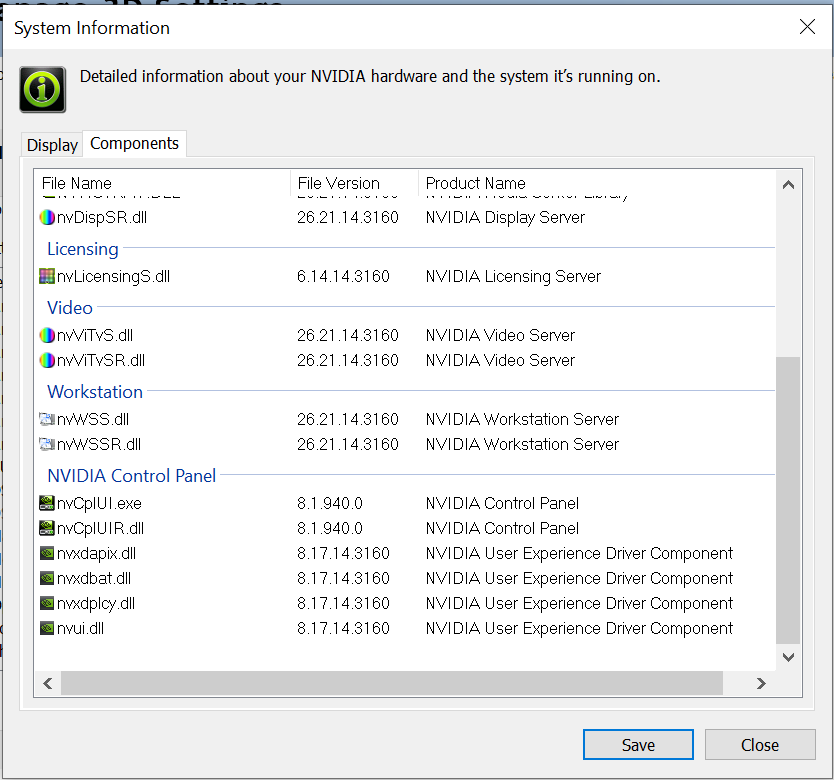The image size is (834, 780).
Task: Click the horizontal scrollbar left arrow
Action: [48, 683]
